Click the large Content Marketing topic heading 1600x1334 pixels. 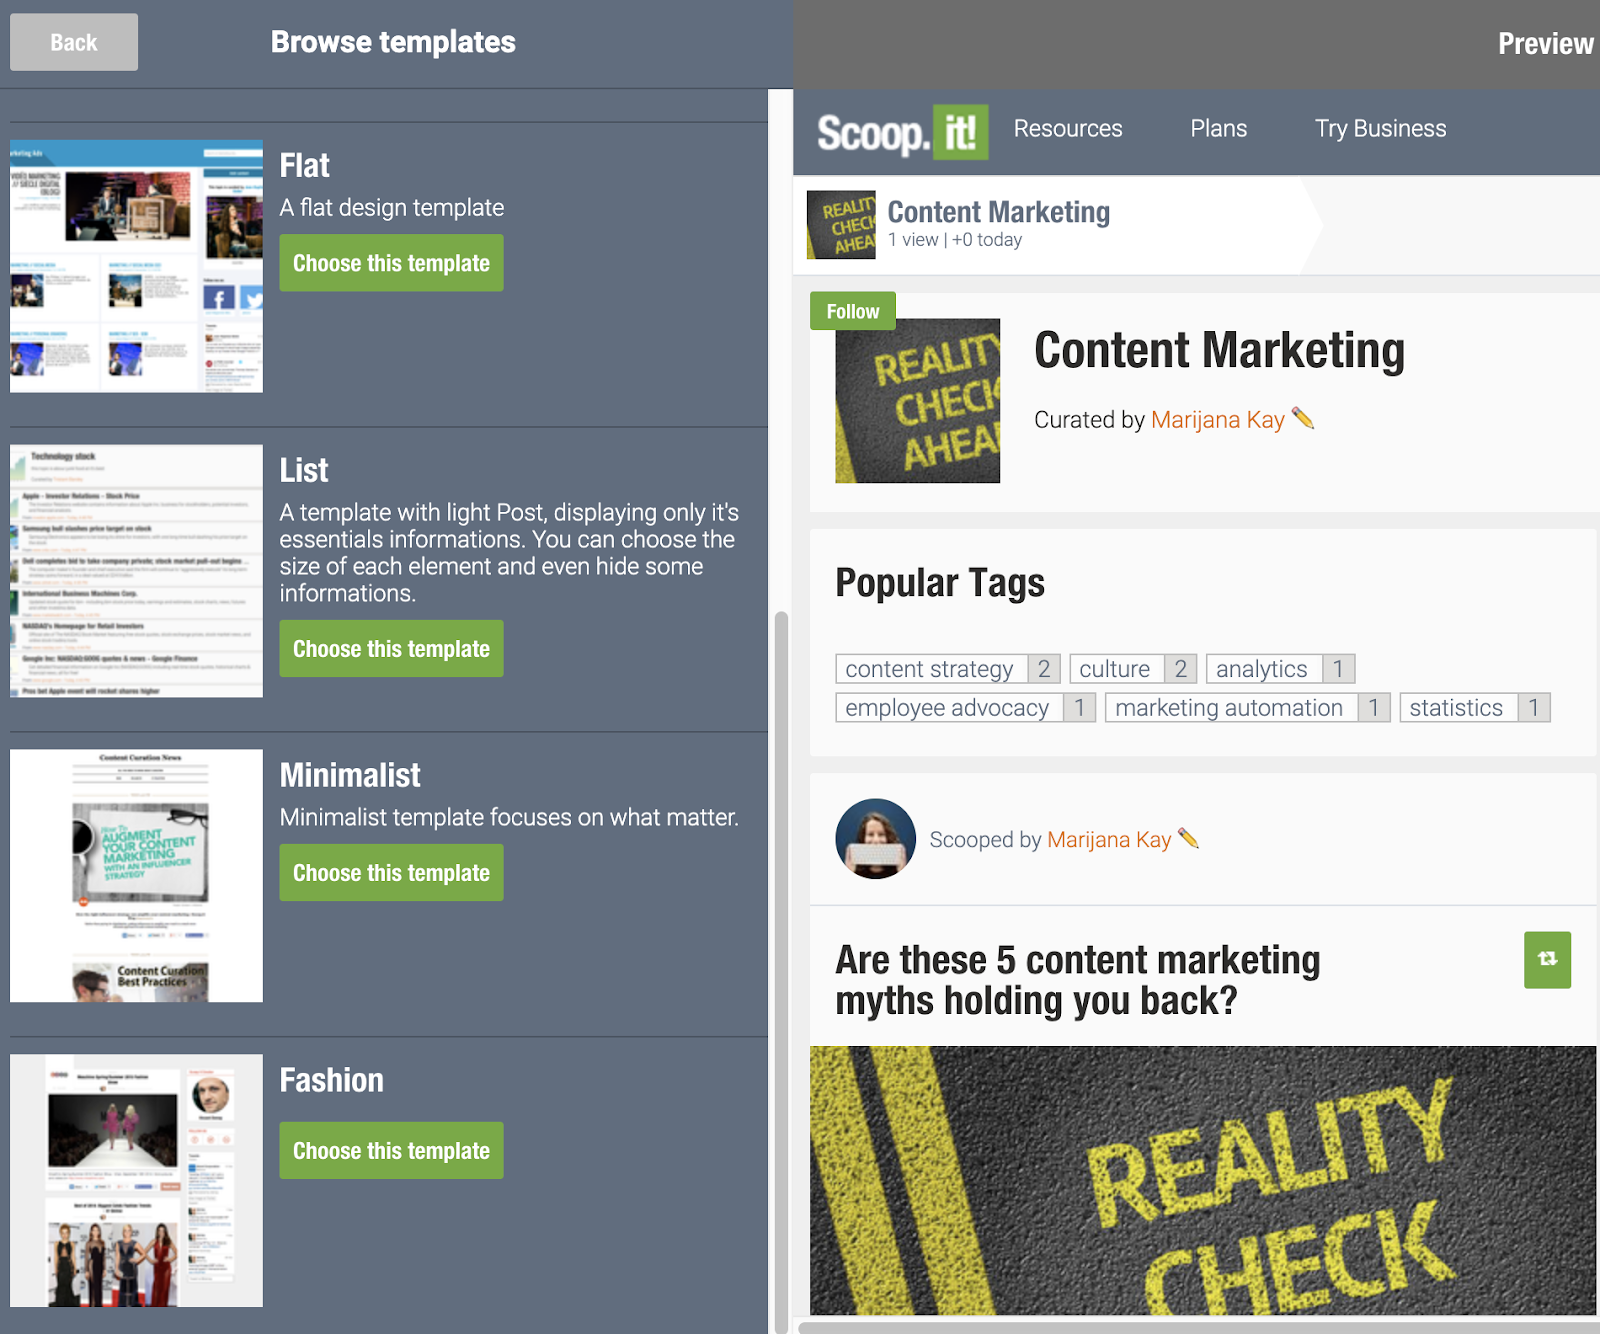coord(1219,351)
